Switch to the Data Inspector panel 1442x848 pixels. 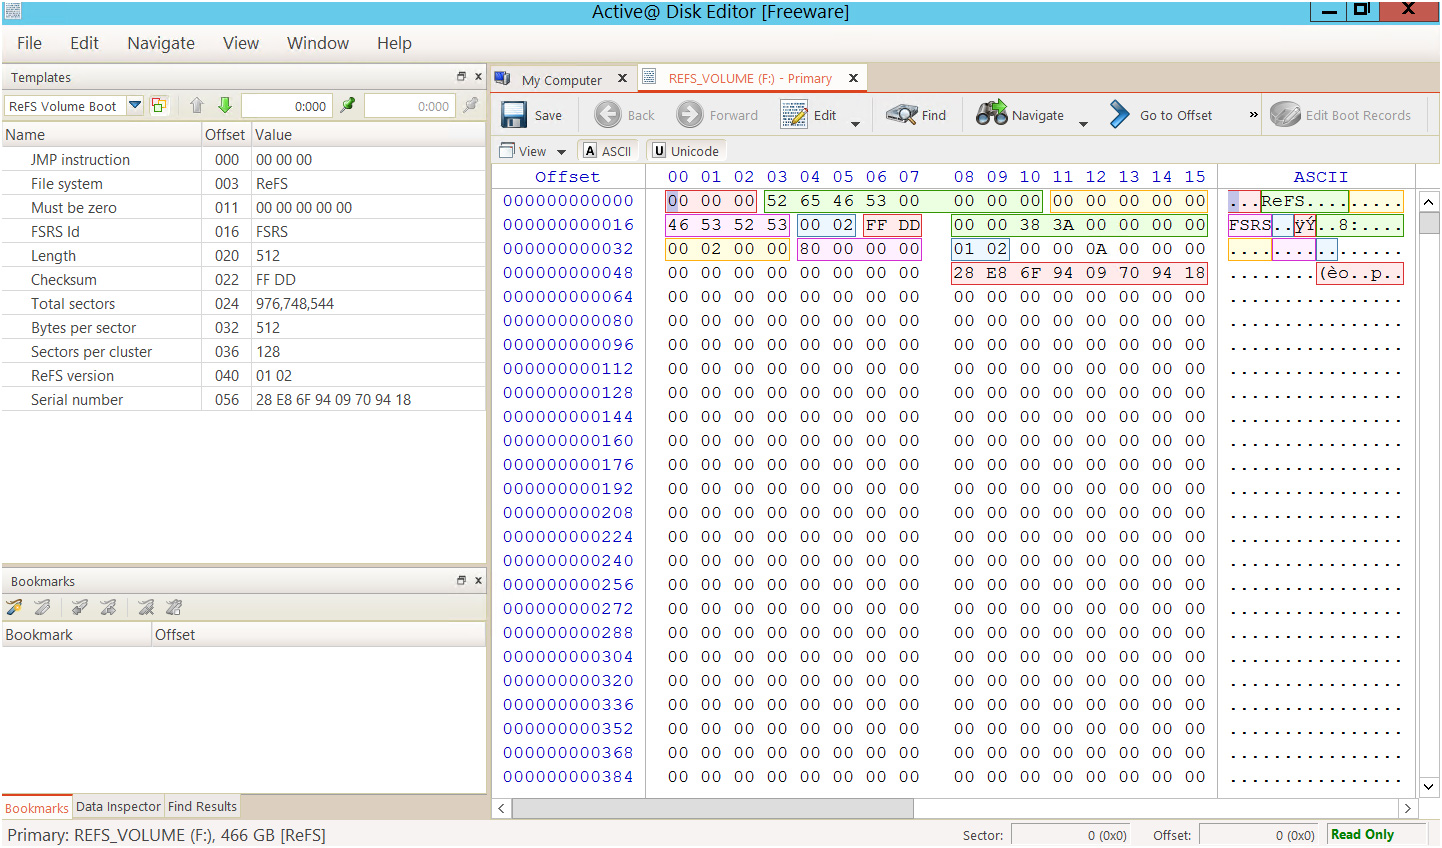click(x=117, y=806)
